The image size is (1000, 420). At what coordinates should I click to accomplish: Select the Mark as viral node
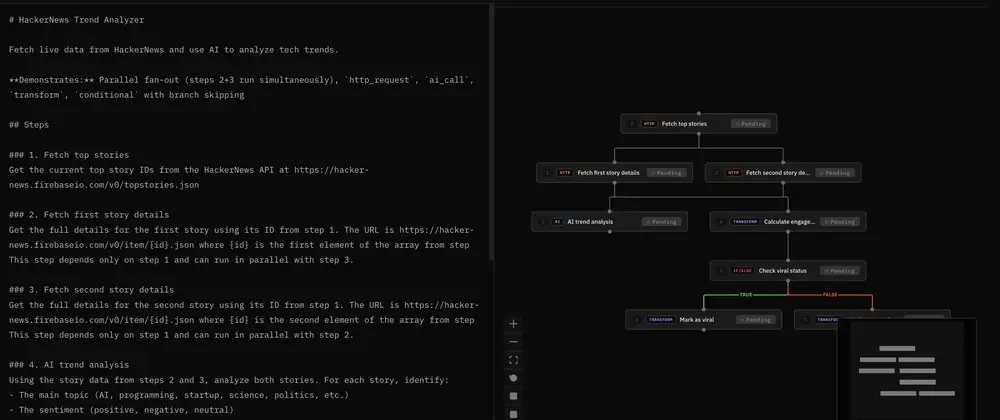pyautogui.click(x=703, y=319)
